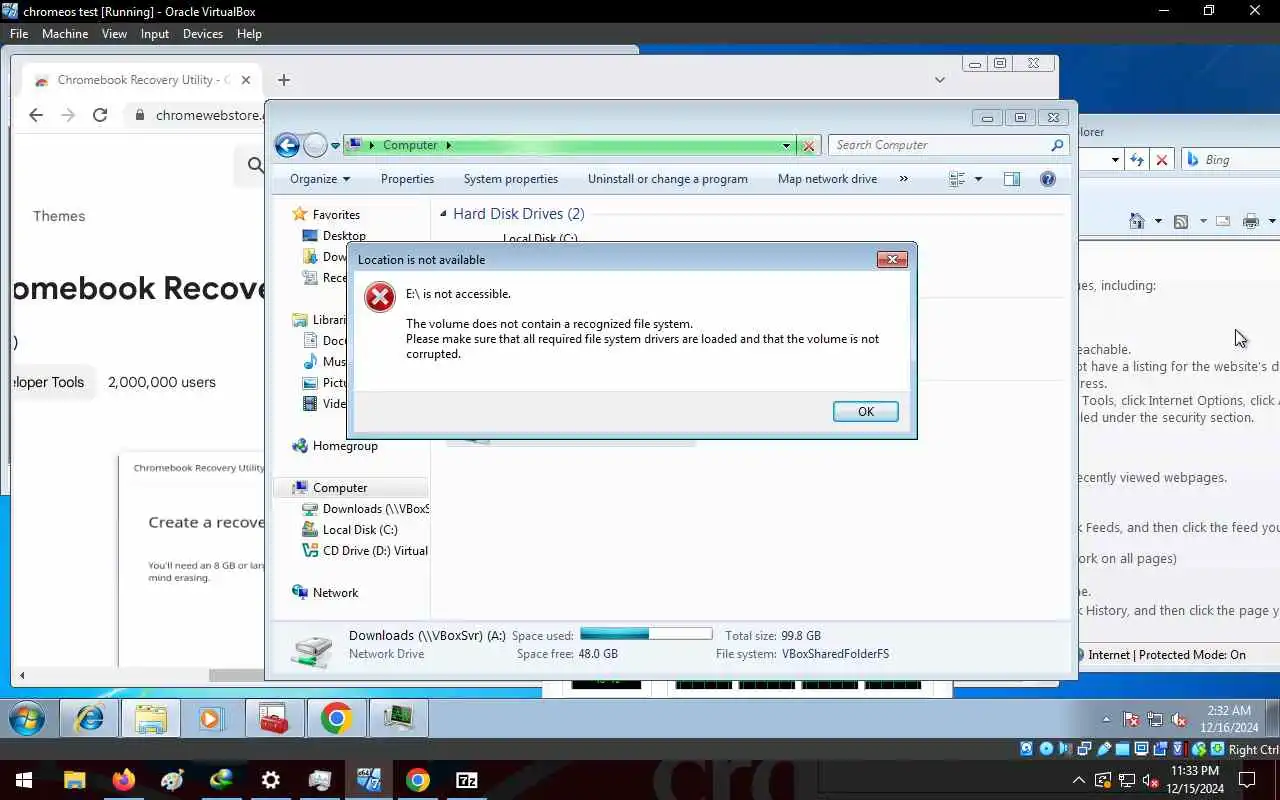Screen dimensions: 1280x800
Task: Click Properties in the Explorer toolbar
Action: [x=407, y=179]
